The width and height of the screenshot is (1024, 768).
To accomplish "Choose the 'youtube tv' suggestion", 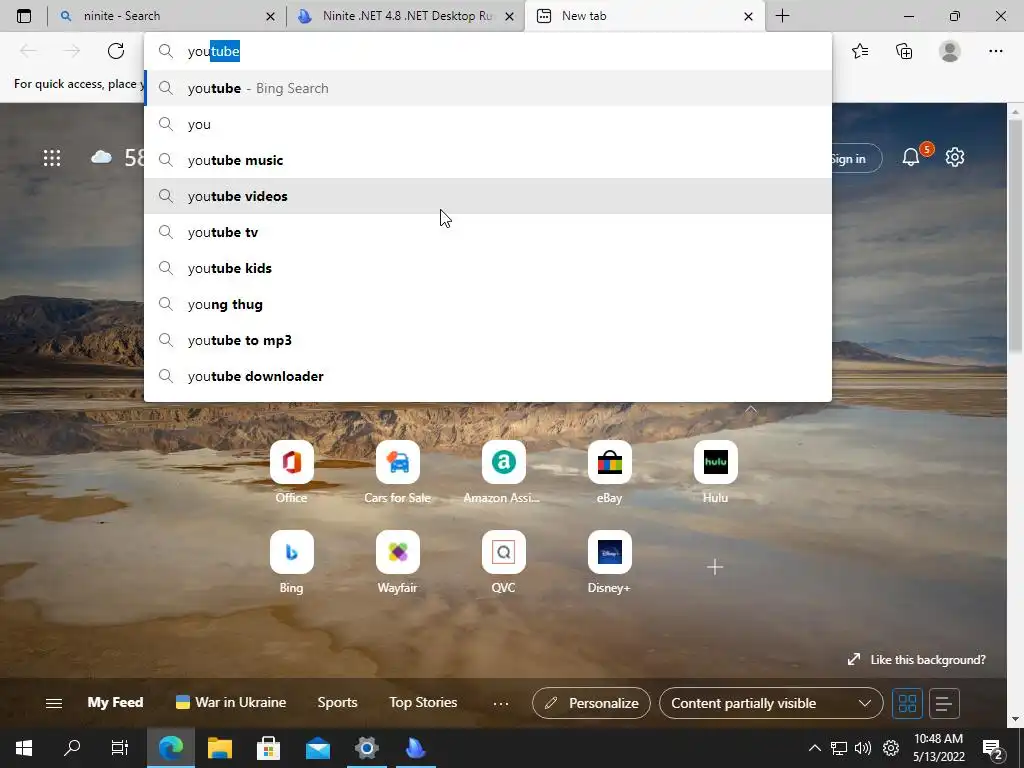I will click(488, 232).
